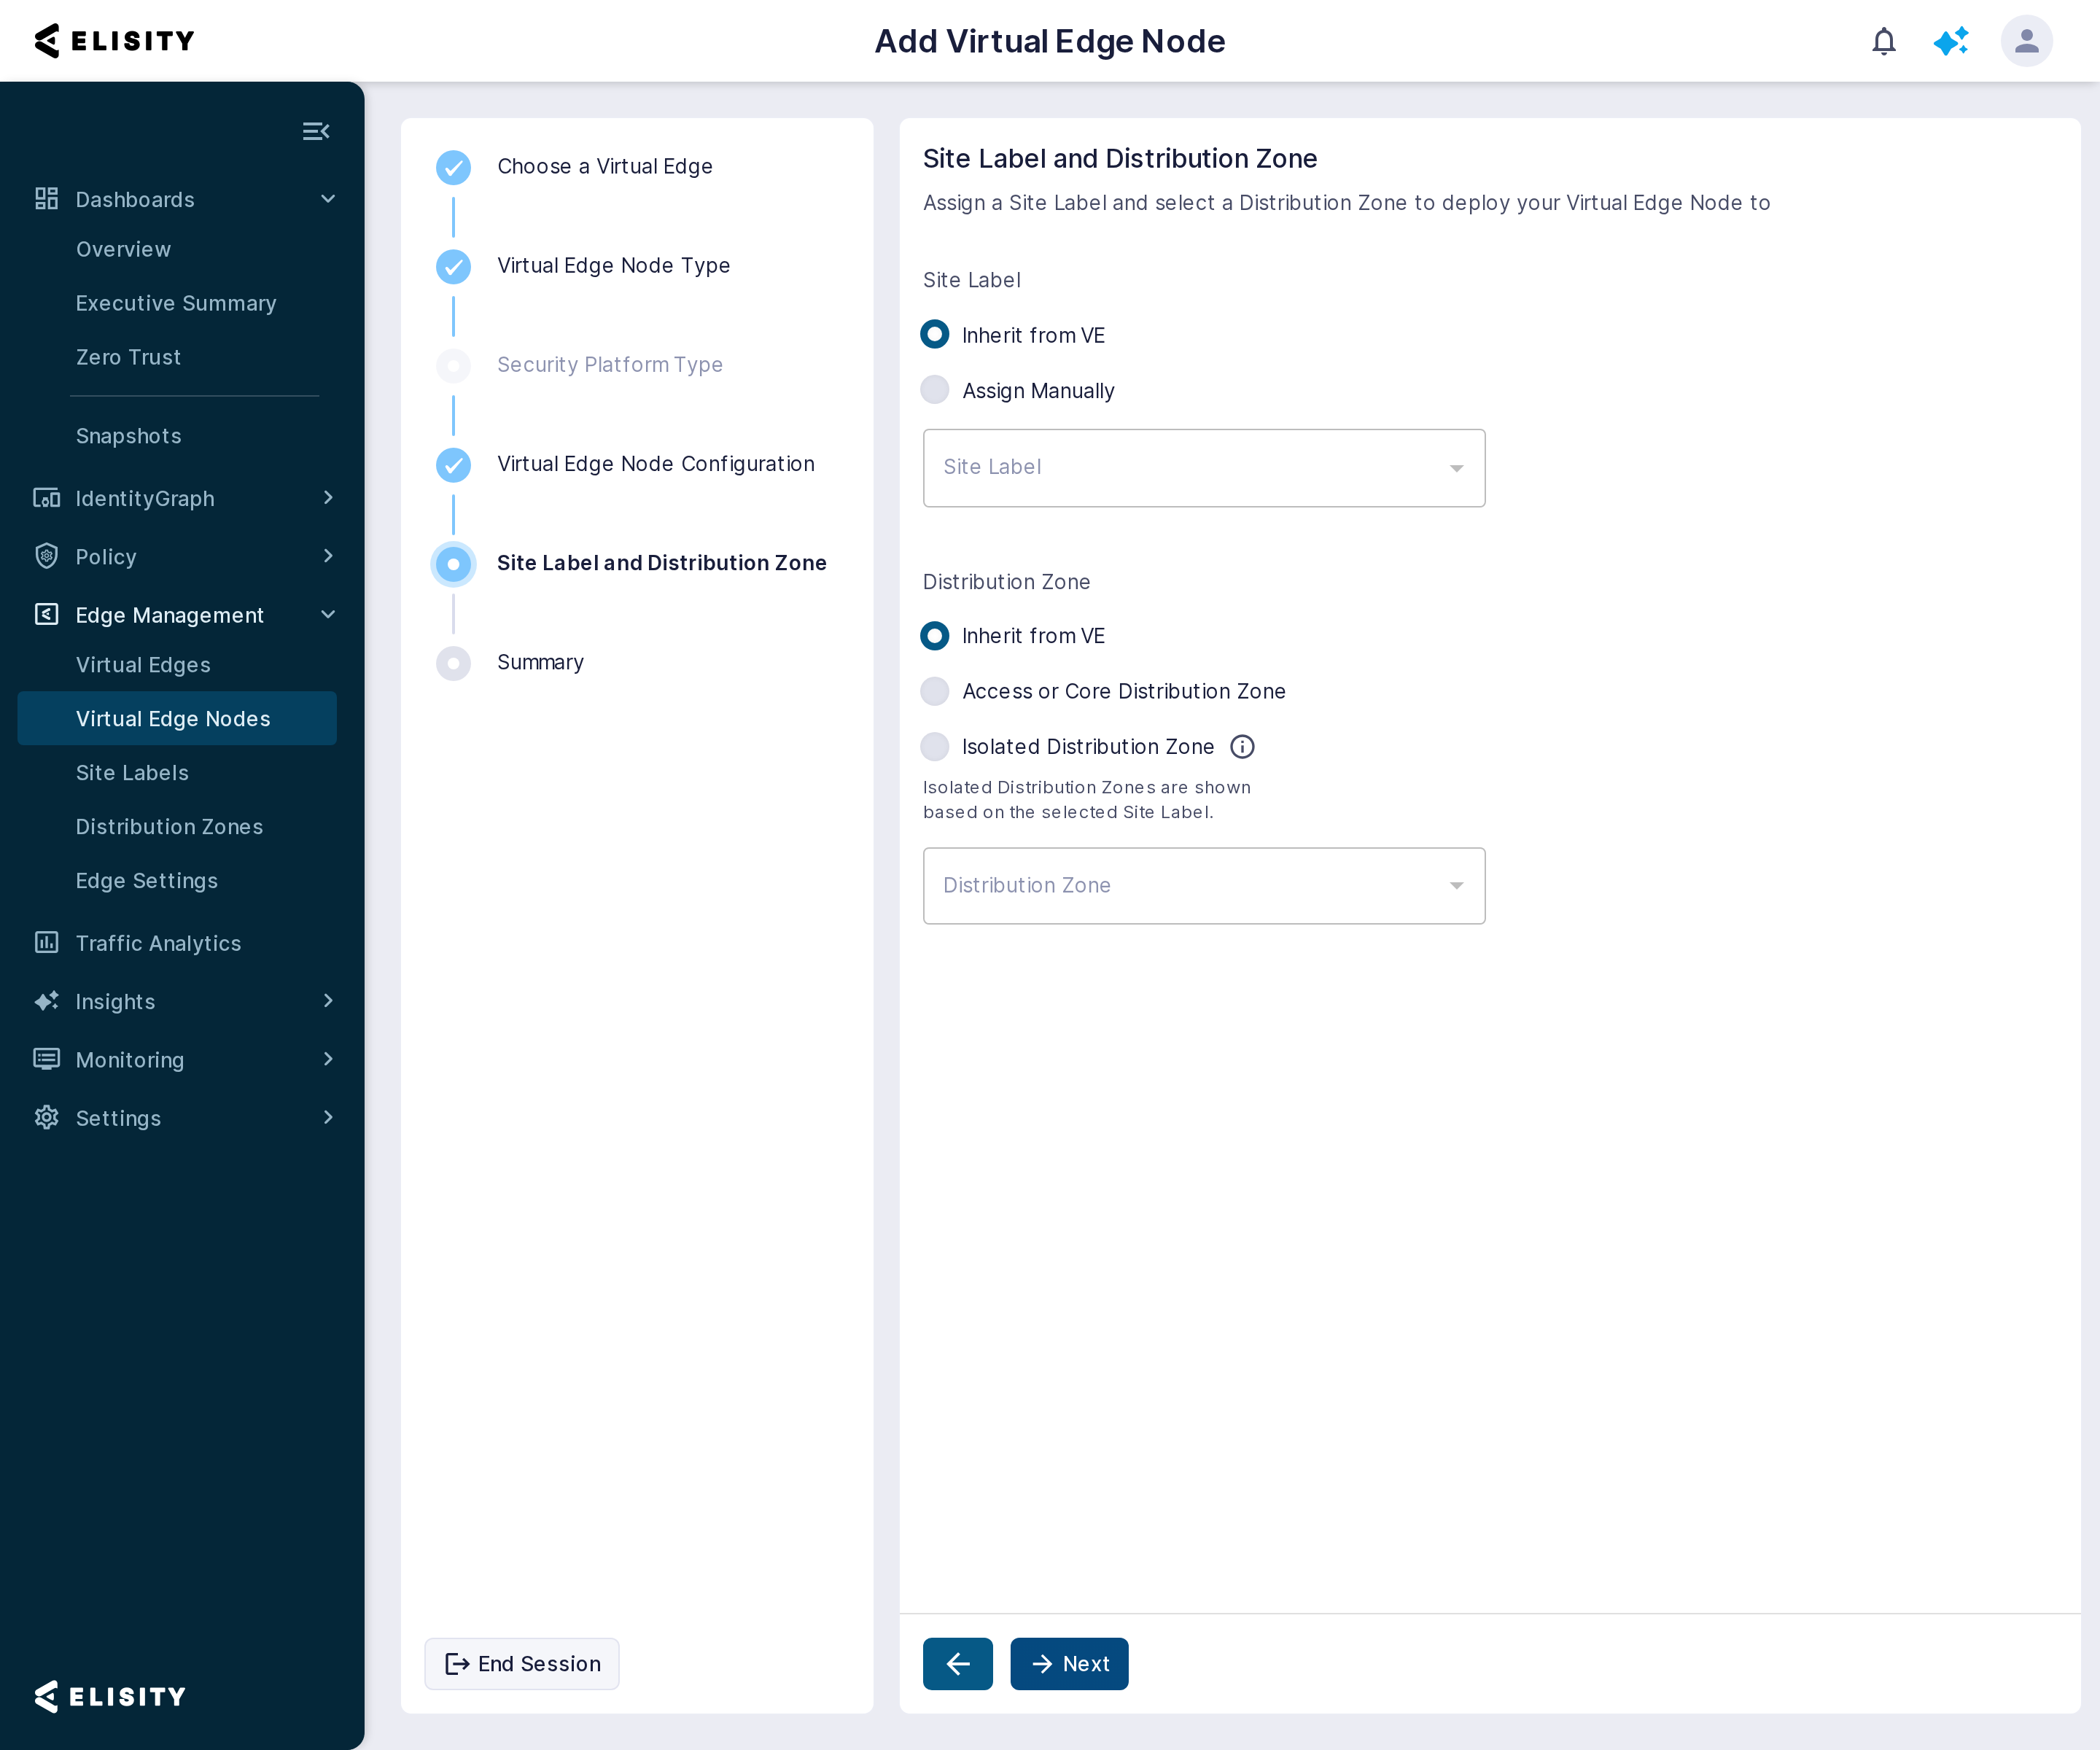Click the Monitoring screen icon
This screenshot has width=2100, height=1750.
46,1059
